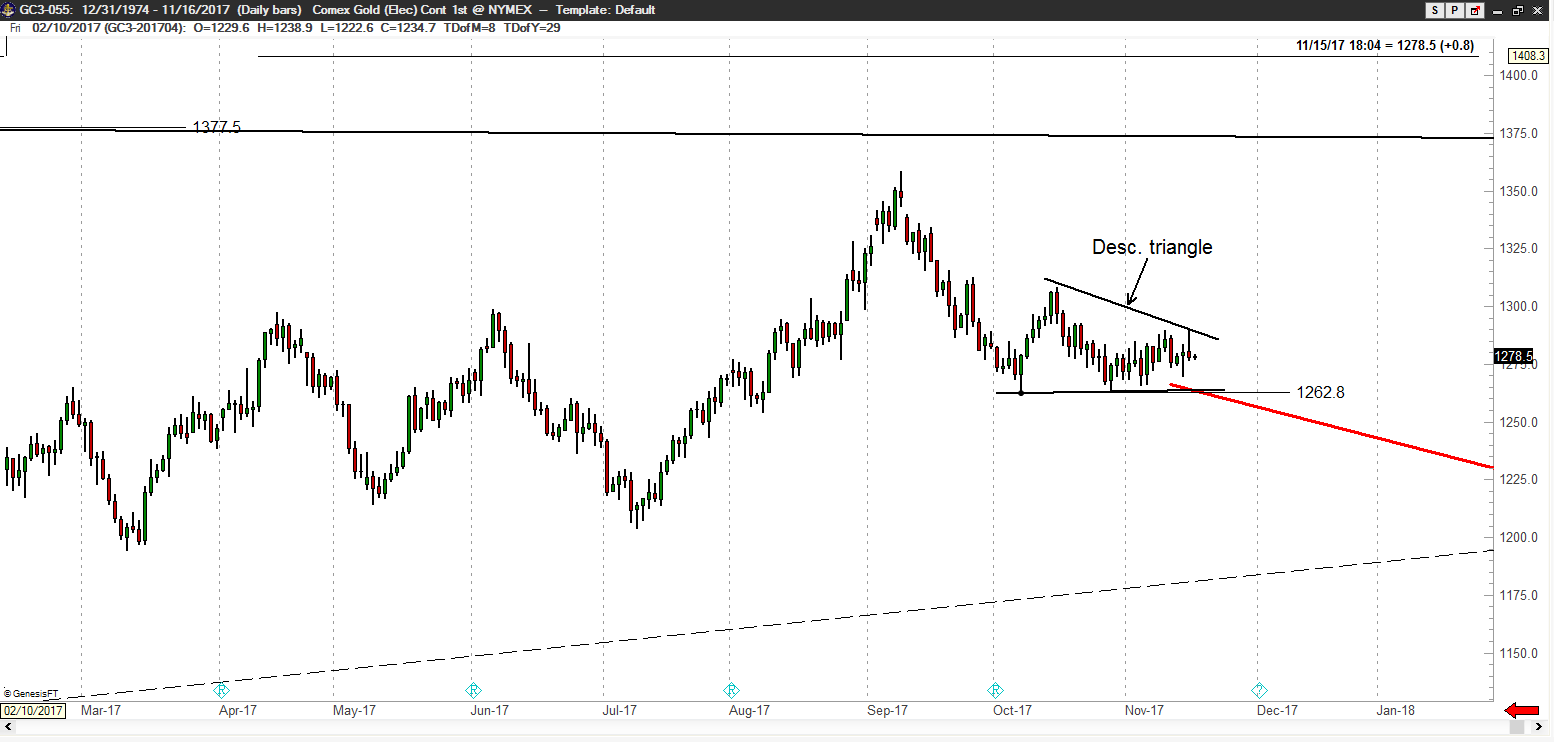Select the 'Desc. triangle' text annotation
The width and height of the screenshot is (1554, 742).
coord(1151,247)
